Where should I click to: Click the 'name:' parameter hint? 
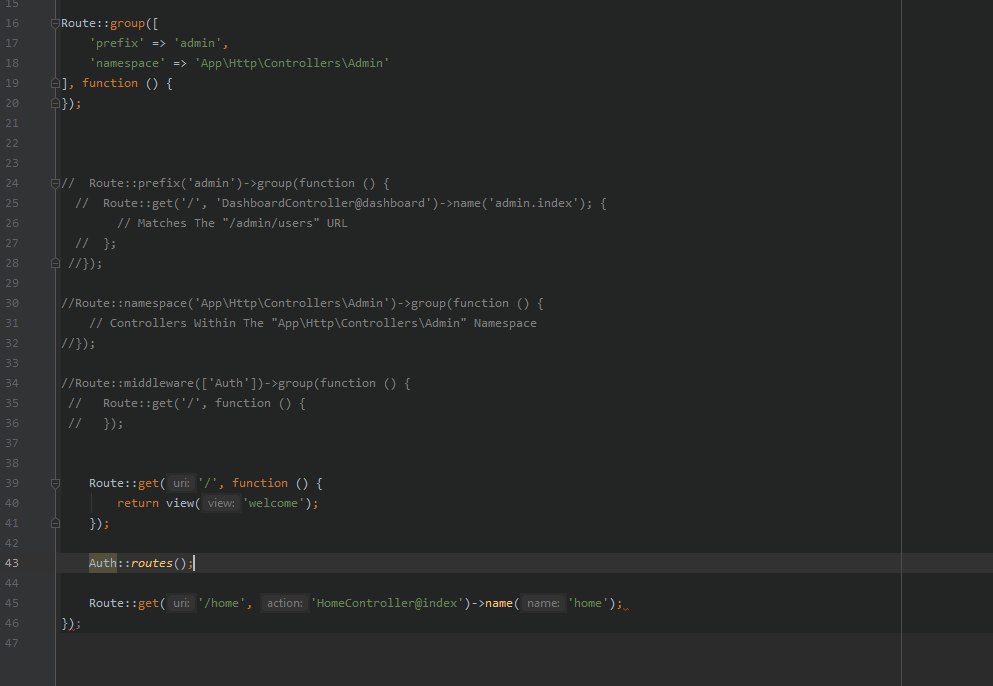(543, 604)
